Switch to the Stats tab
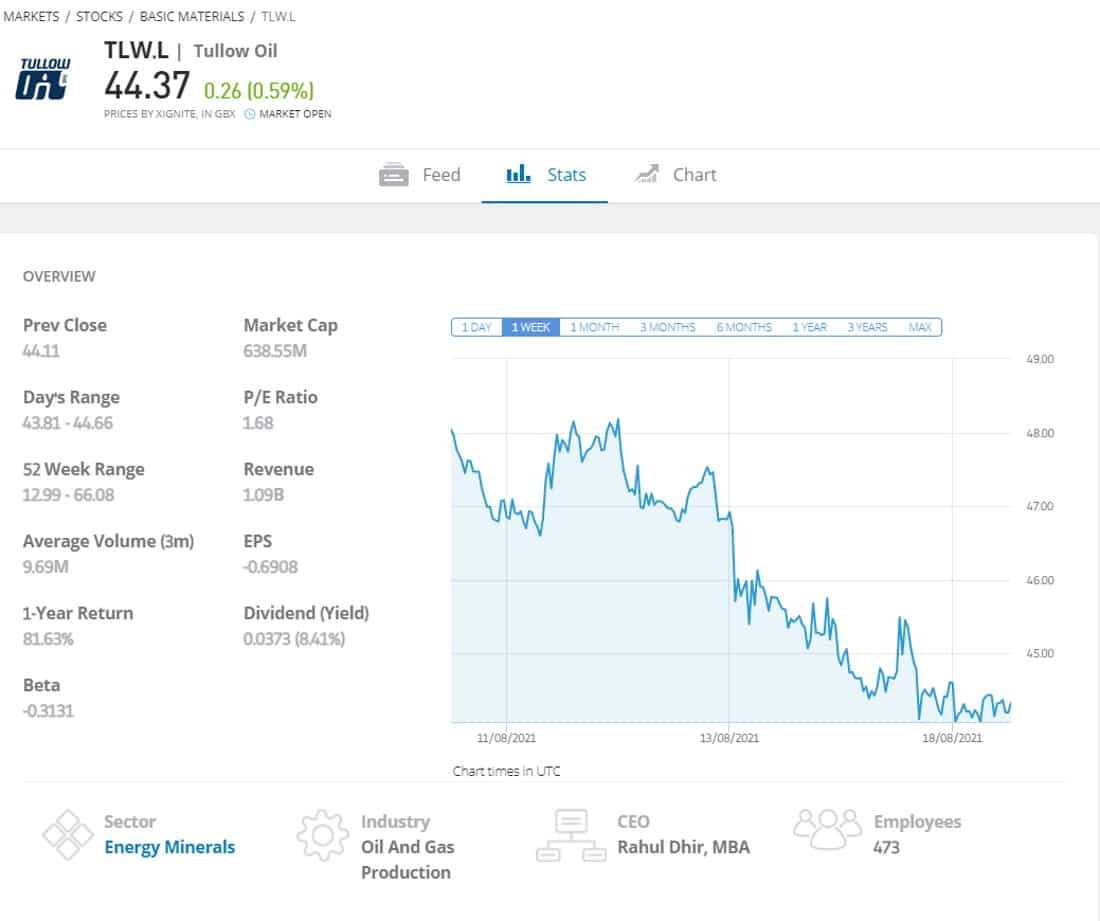The width and height of the screenshot is (1100, 921). coord(545,175)
